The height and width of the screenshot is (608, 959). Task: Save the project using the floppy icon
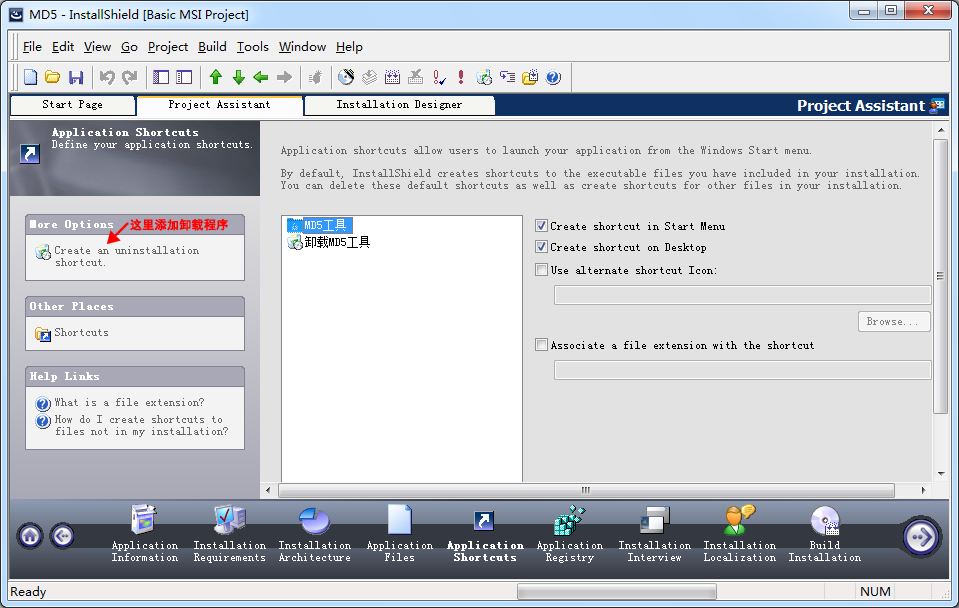click(76, 77)
